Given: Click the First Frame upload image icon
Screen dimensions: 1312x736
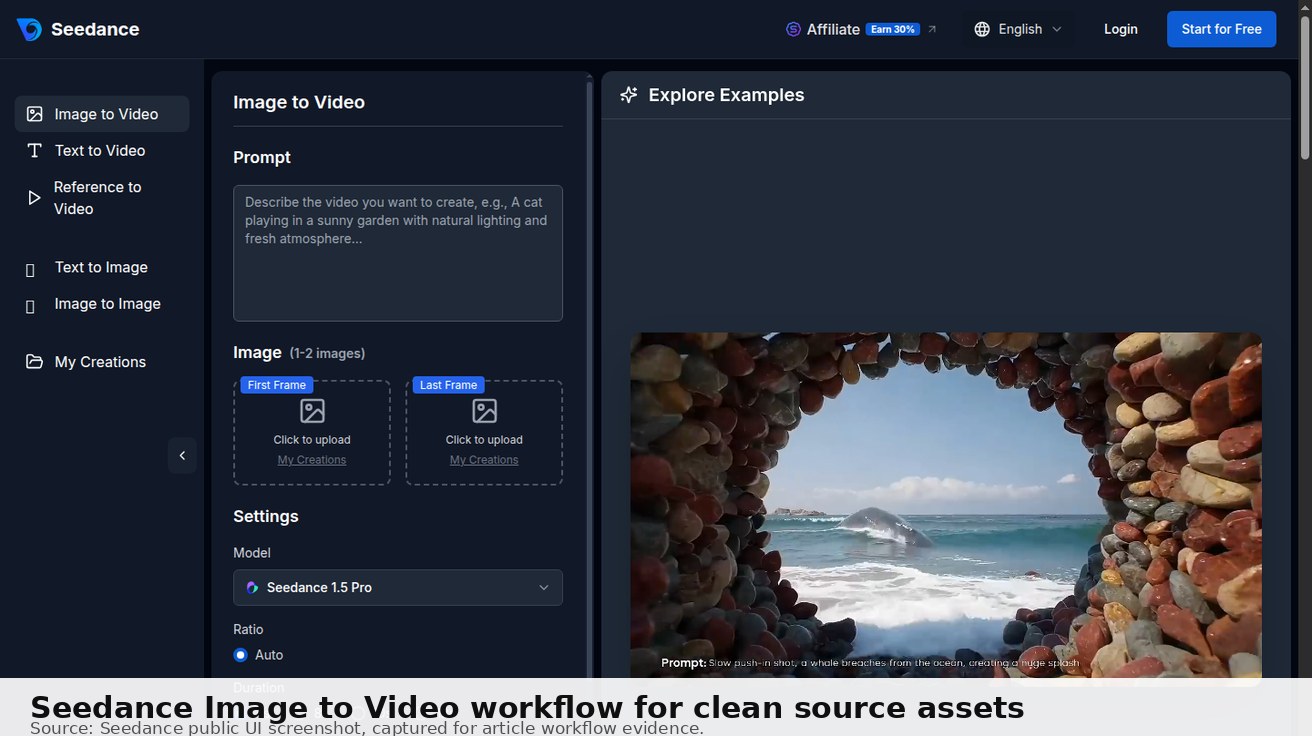Looking at the screenshot, I should coord(312,411).
